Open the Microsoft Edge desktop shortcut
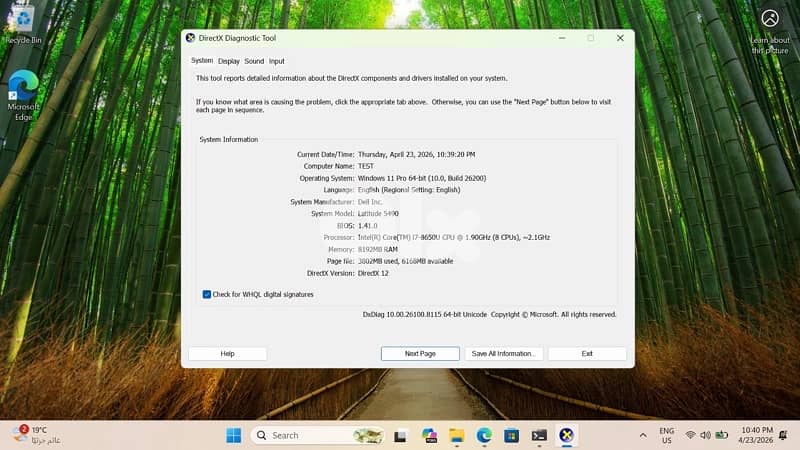Image resolution: width=800 pixels, height=450 pixels. point(23,95)
